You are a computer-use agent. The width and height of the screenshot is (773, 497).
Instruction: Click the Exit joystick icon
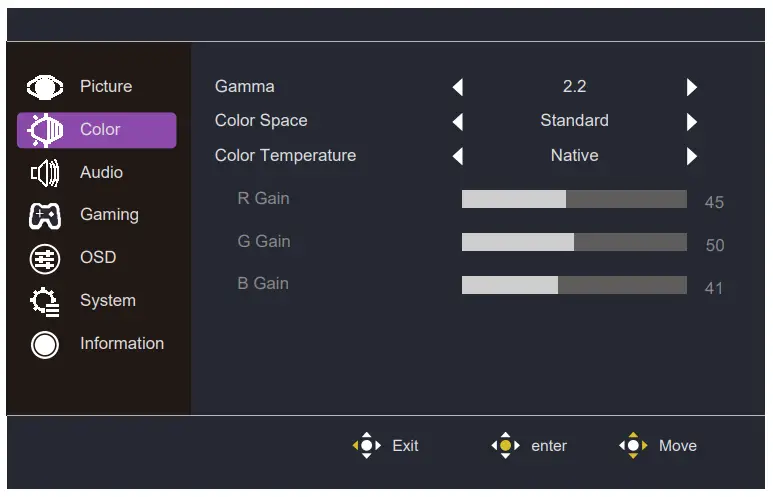click(367, 446)
